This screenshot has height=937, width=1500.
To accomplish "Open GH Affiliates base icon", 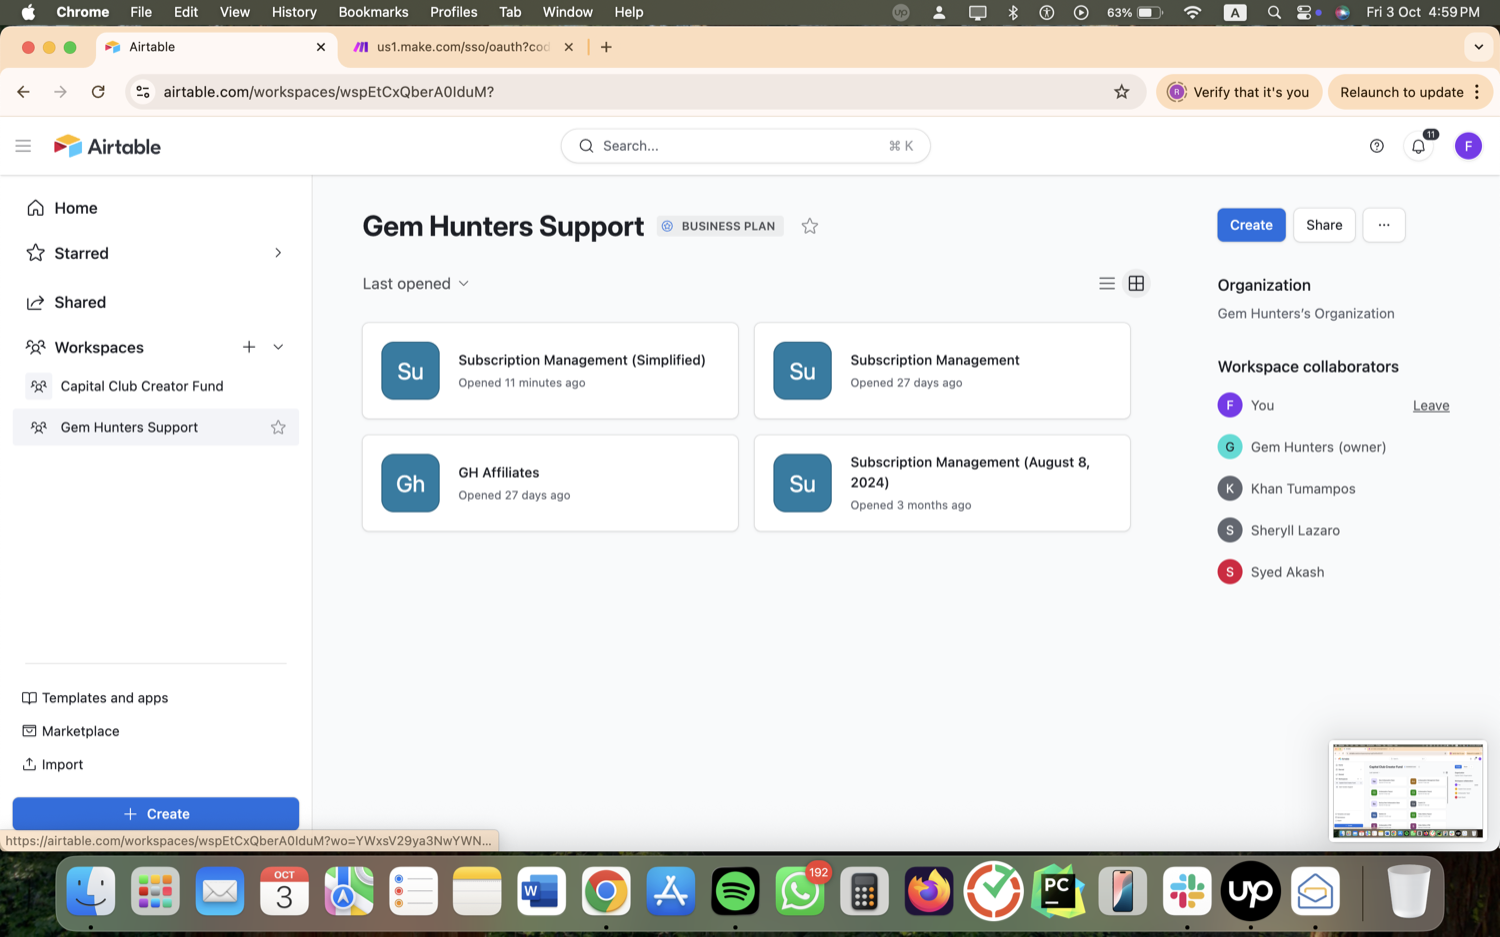I will (410, 483).
